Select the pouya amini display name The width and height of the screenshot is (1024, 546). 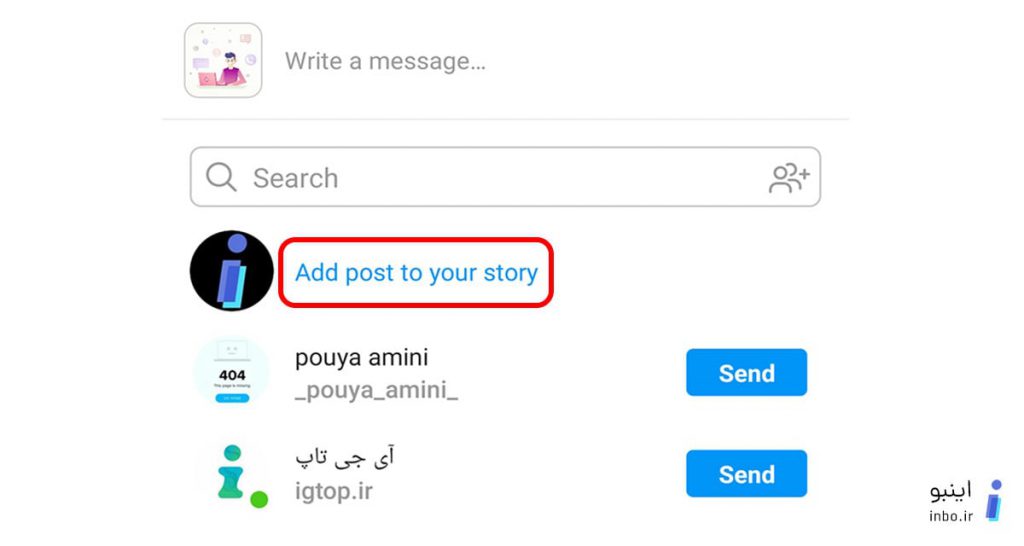[x=362, y=358]
